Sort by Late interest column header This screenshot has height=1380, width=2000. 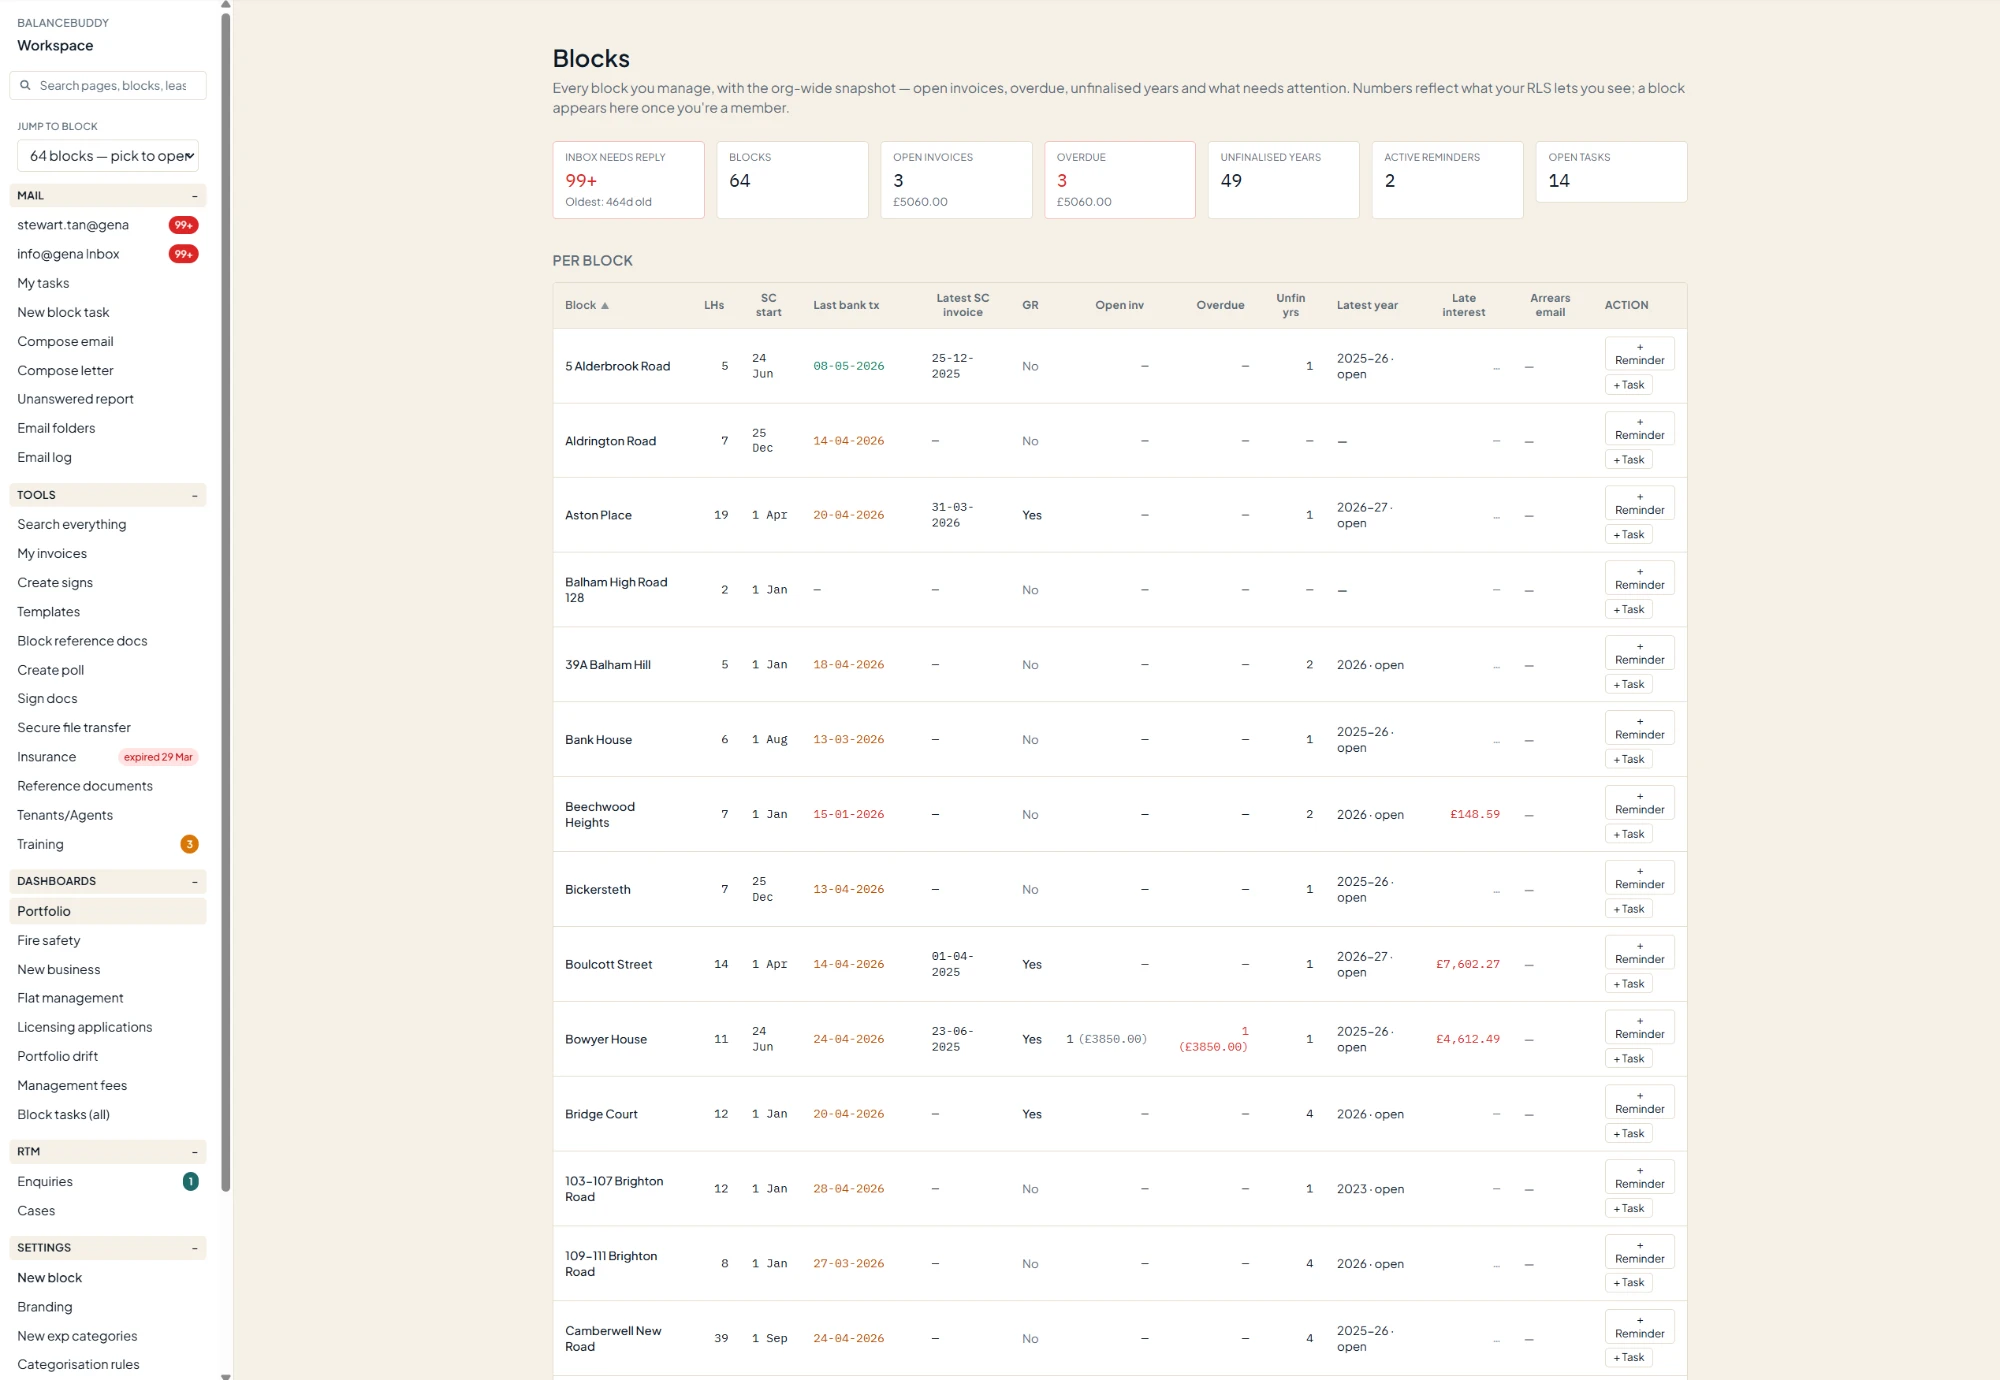coord(1463,306)
